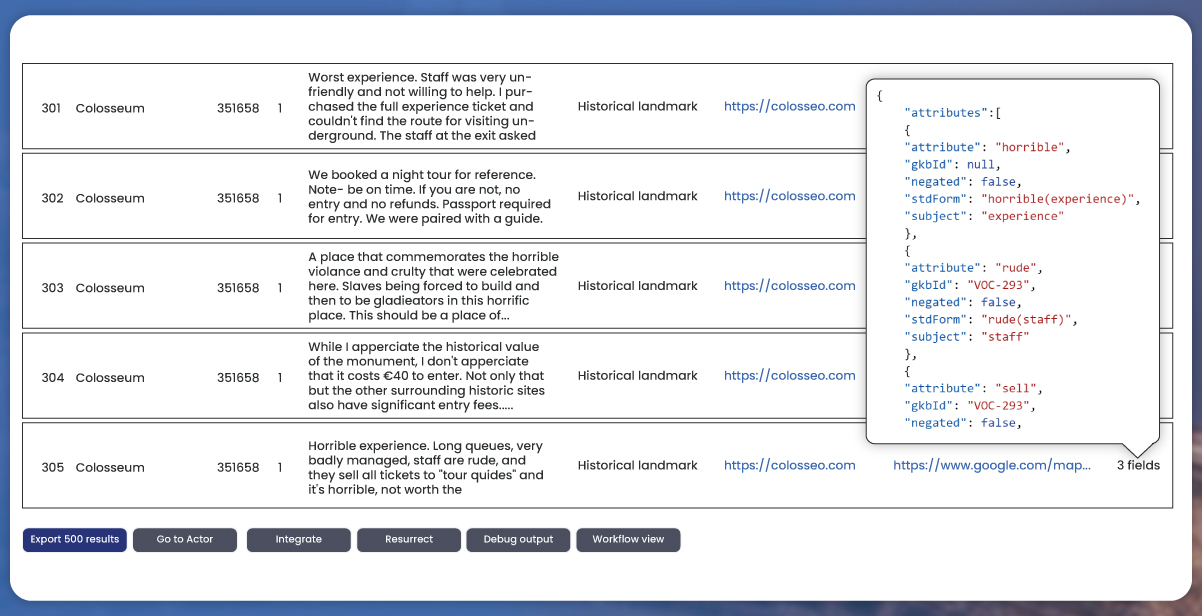Click the Resurrect button
The width and height of the screenshot is (1202, 616).
[x=409, y=540]
